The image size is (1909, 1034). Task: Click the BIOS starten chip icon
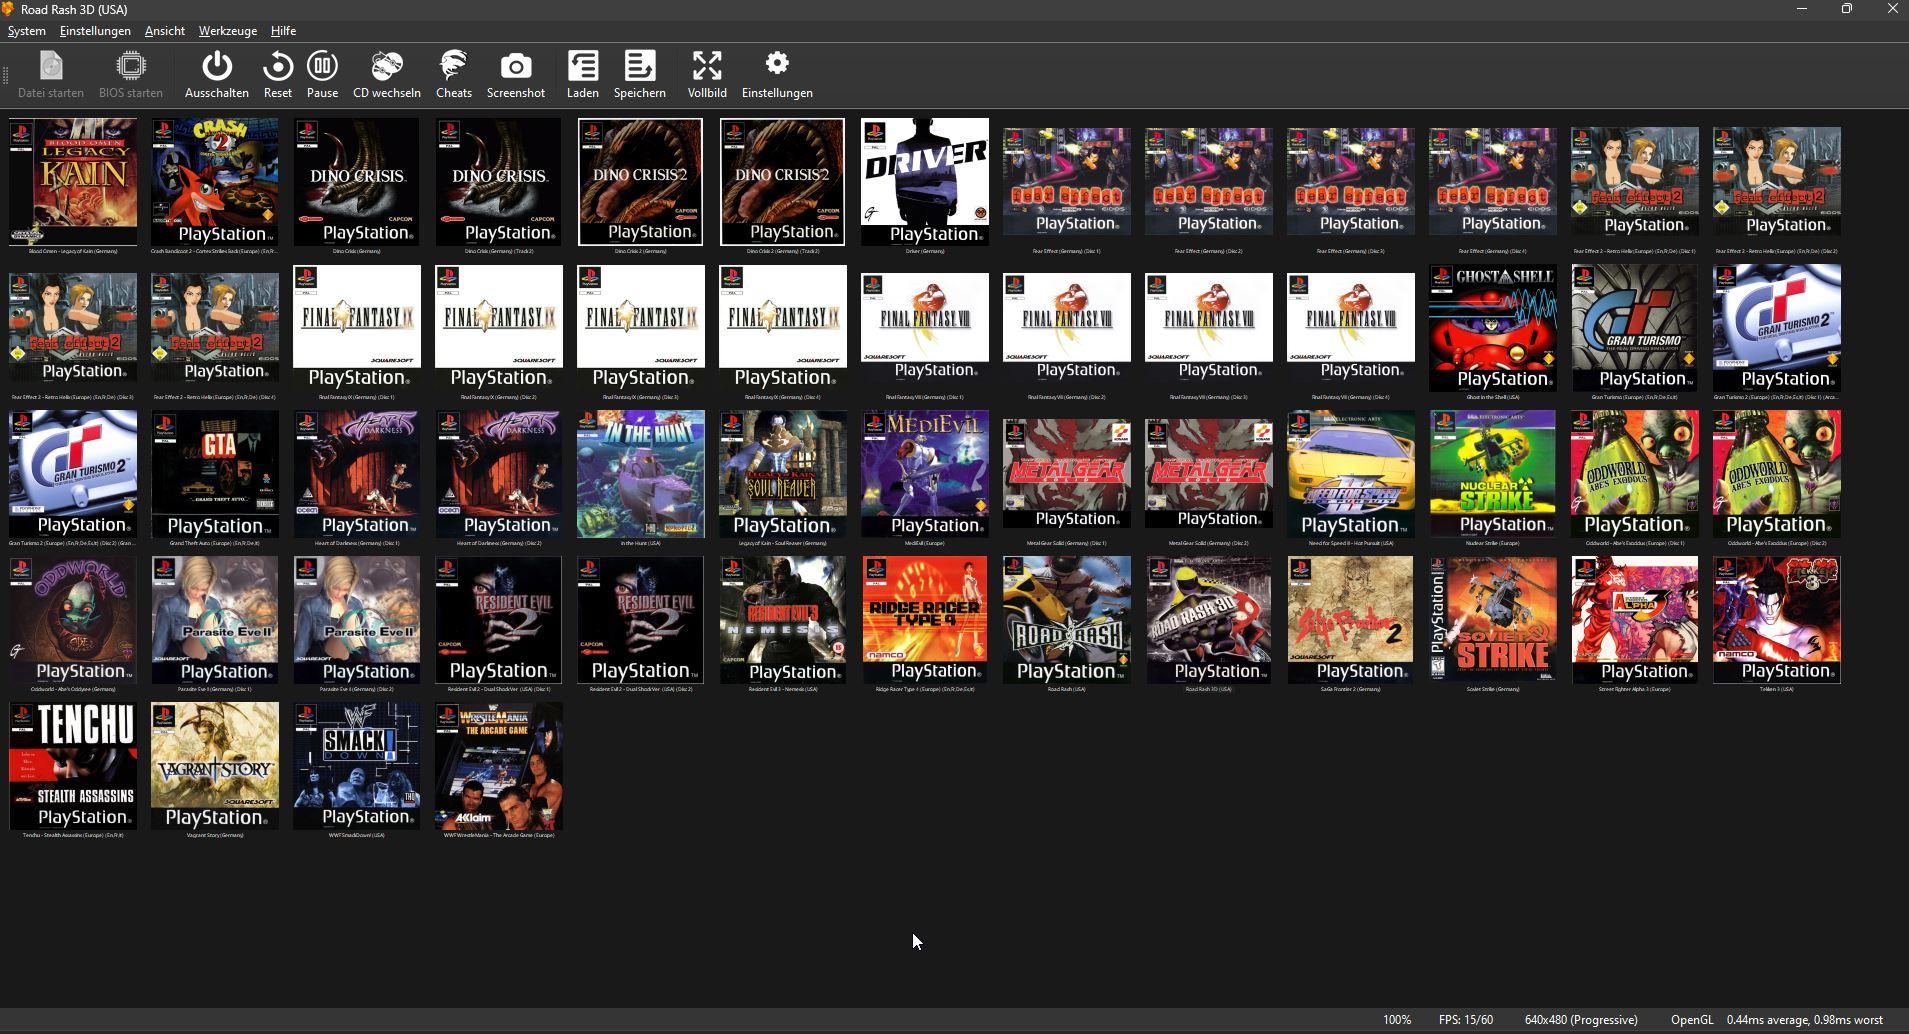click(x=131, y=66)
